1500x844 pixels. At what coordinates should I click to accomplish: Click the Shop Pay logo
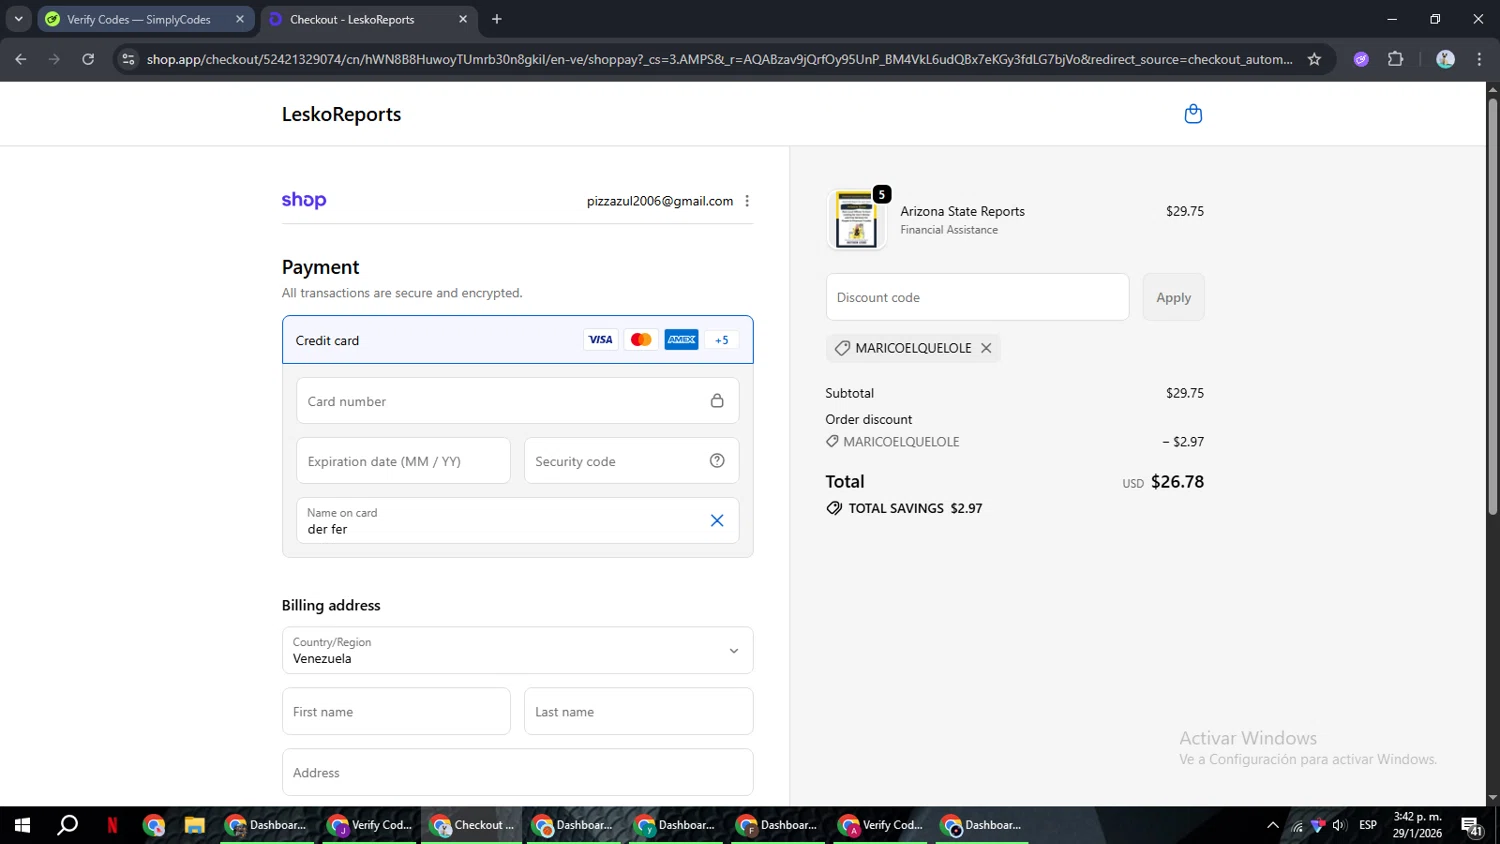pos(304,200)
